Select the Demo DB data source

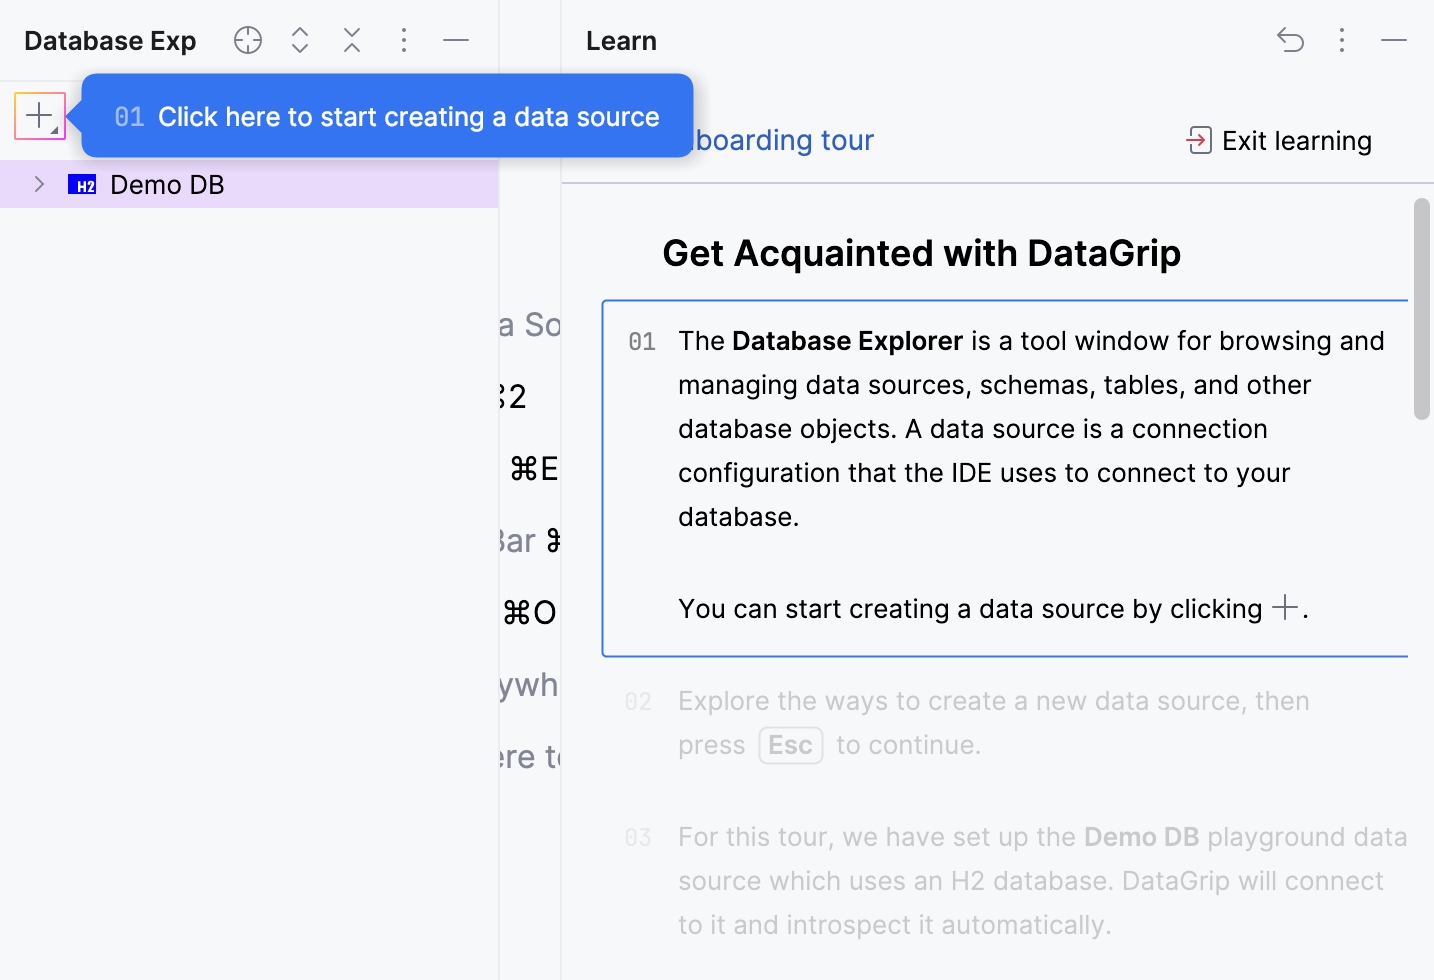click(x=249, y=184)
